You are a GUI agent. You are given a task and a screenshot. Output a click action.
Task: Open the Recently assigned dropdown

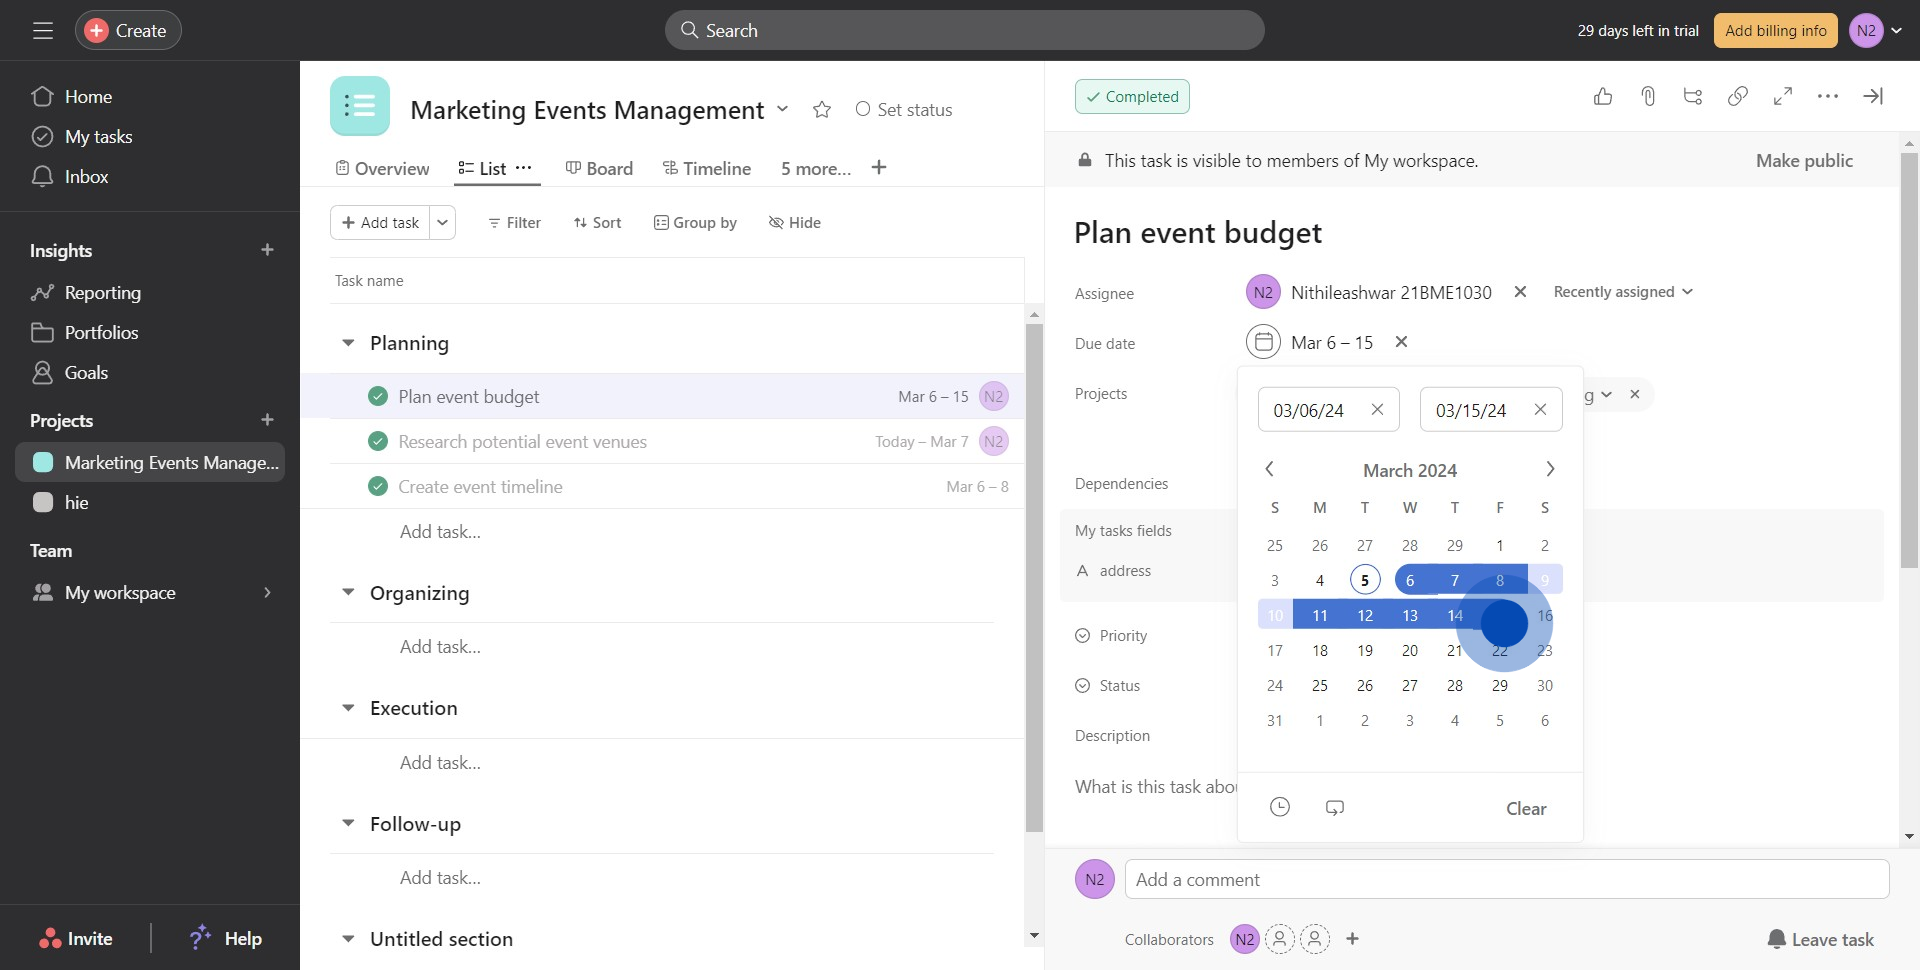click(1622, 292)
